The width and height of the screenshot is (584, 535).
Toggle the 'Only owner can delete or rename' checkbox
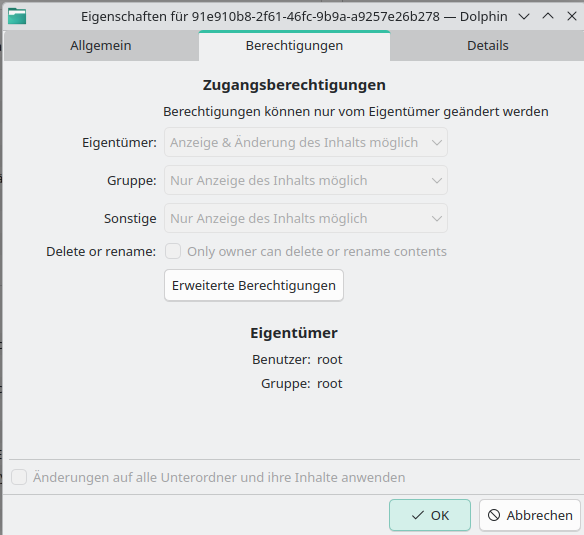173,251
